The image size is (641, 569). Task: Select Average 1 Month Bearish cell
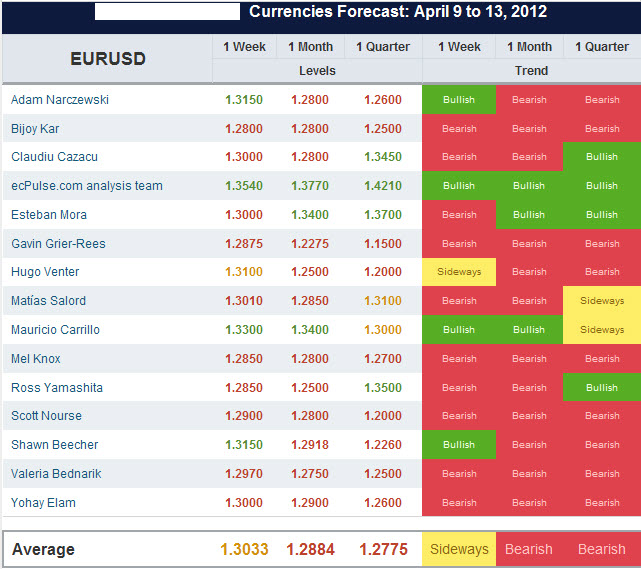pyautogui.click(x=529, y=549)
